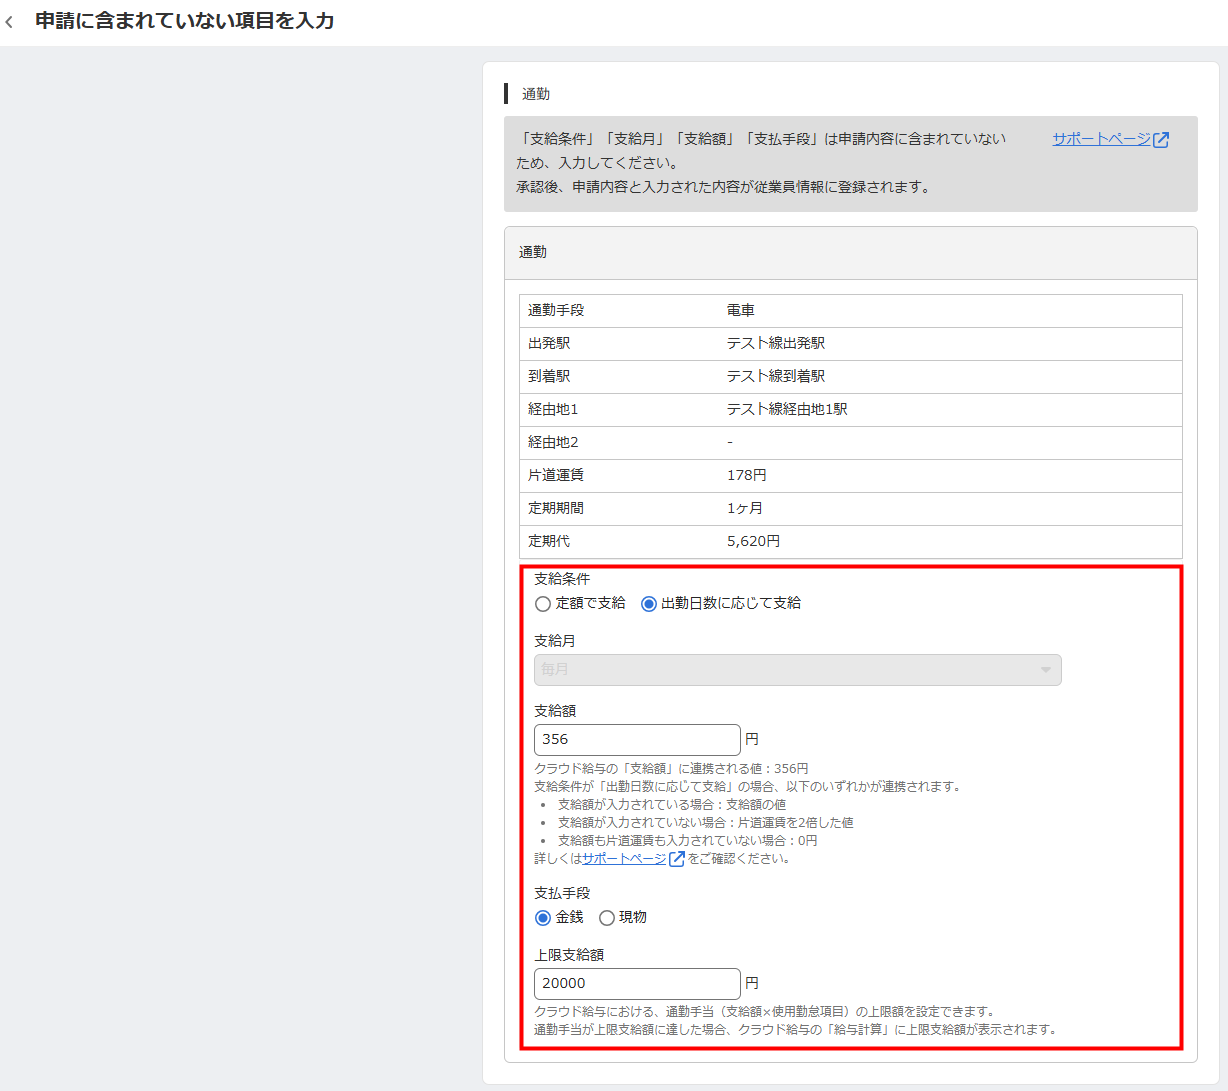This screenshot has height=1091, width=1228.
Task: Click the 経由地1 value テスト線経由地1駅
Action: (x=787, y=409)
